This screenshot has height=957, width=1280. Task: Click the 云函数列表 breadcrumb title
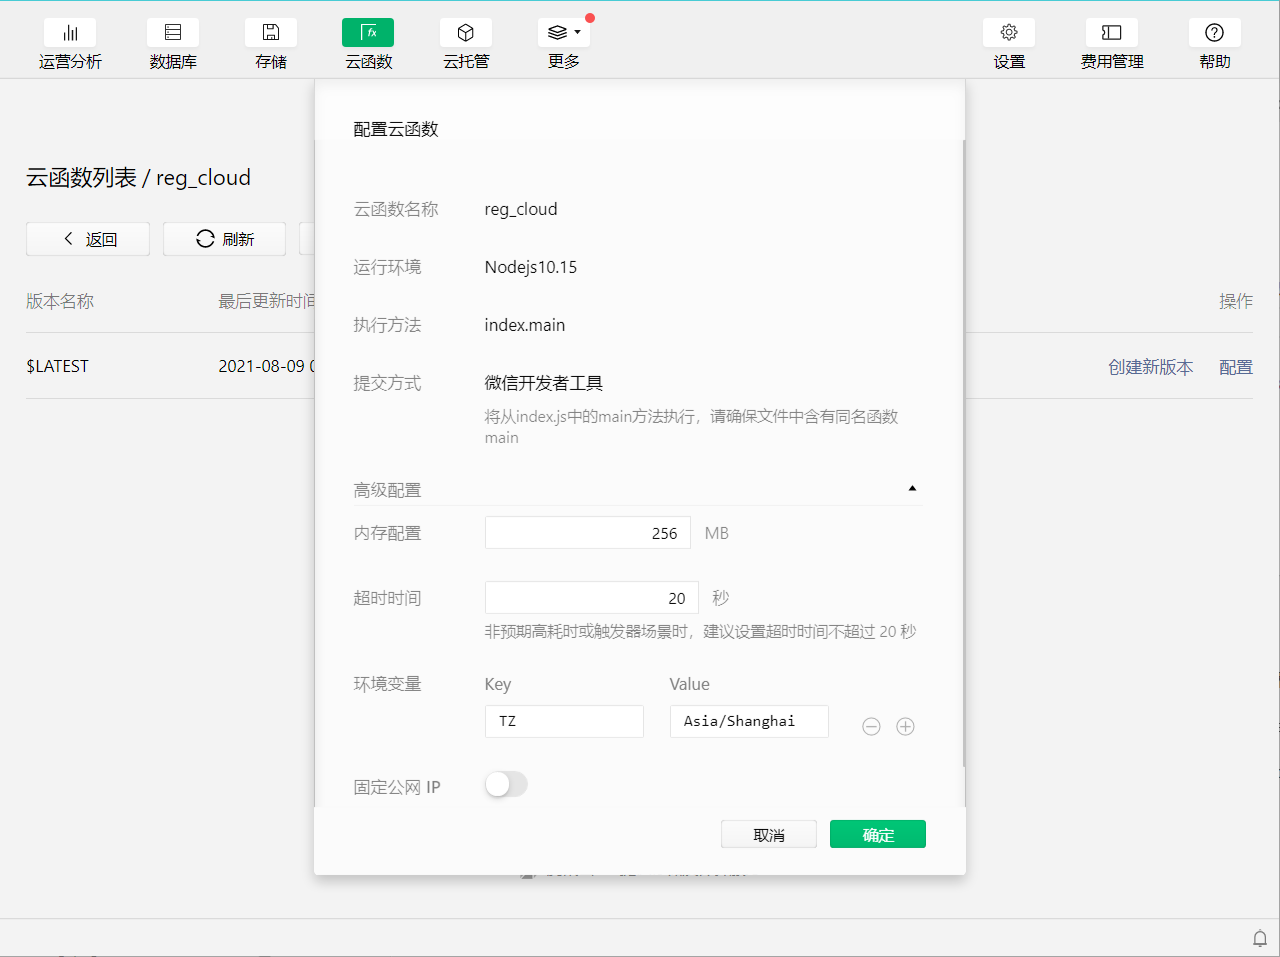81,178
